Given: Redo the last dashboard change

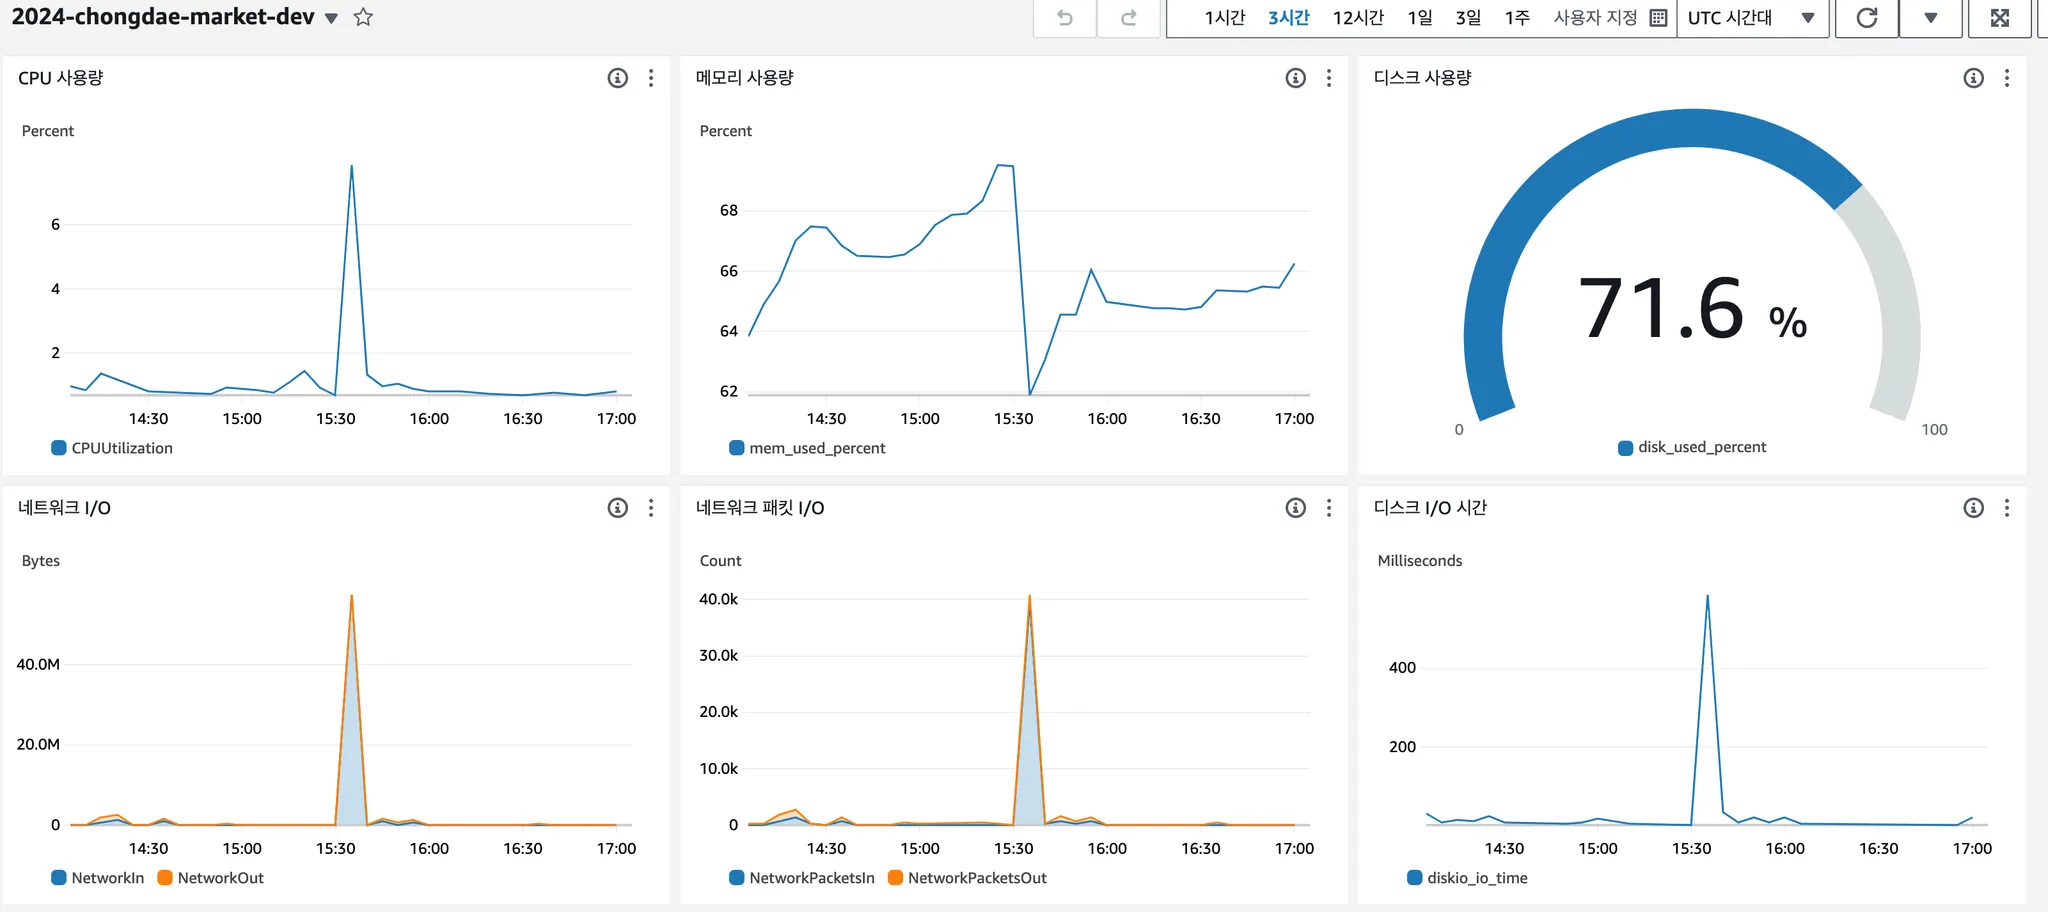Looking at the screenshot, I should pos(1129,18).
